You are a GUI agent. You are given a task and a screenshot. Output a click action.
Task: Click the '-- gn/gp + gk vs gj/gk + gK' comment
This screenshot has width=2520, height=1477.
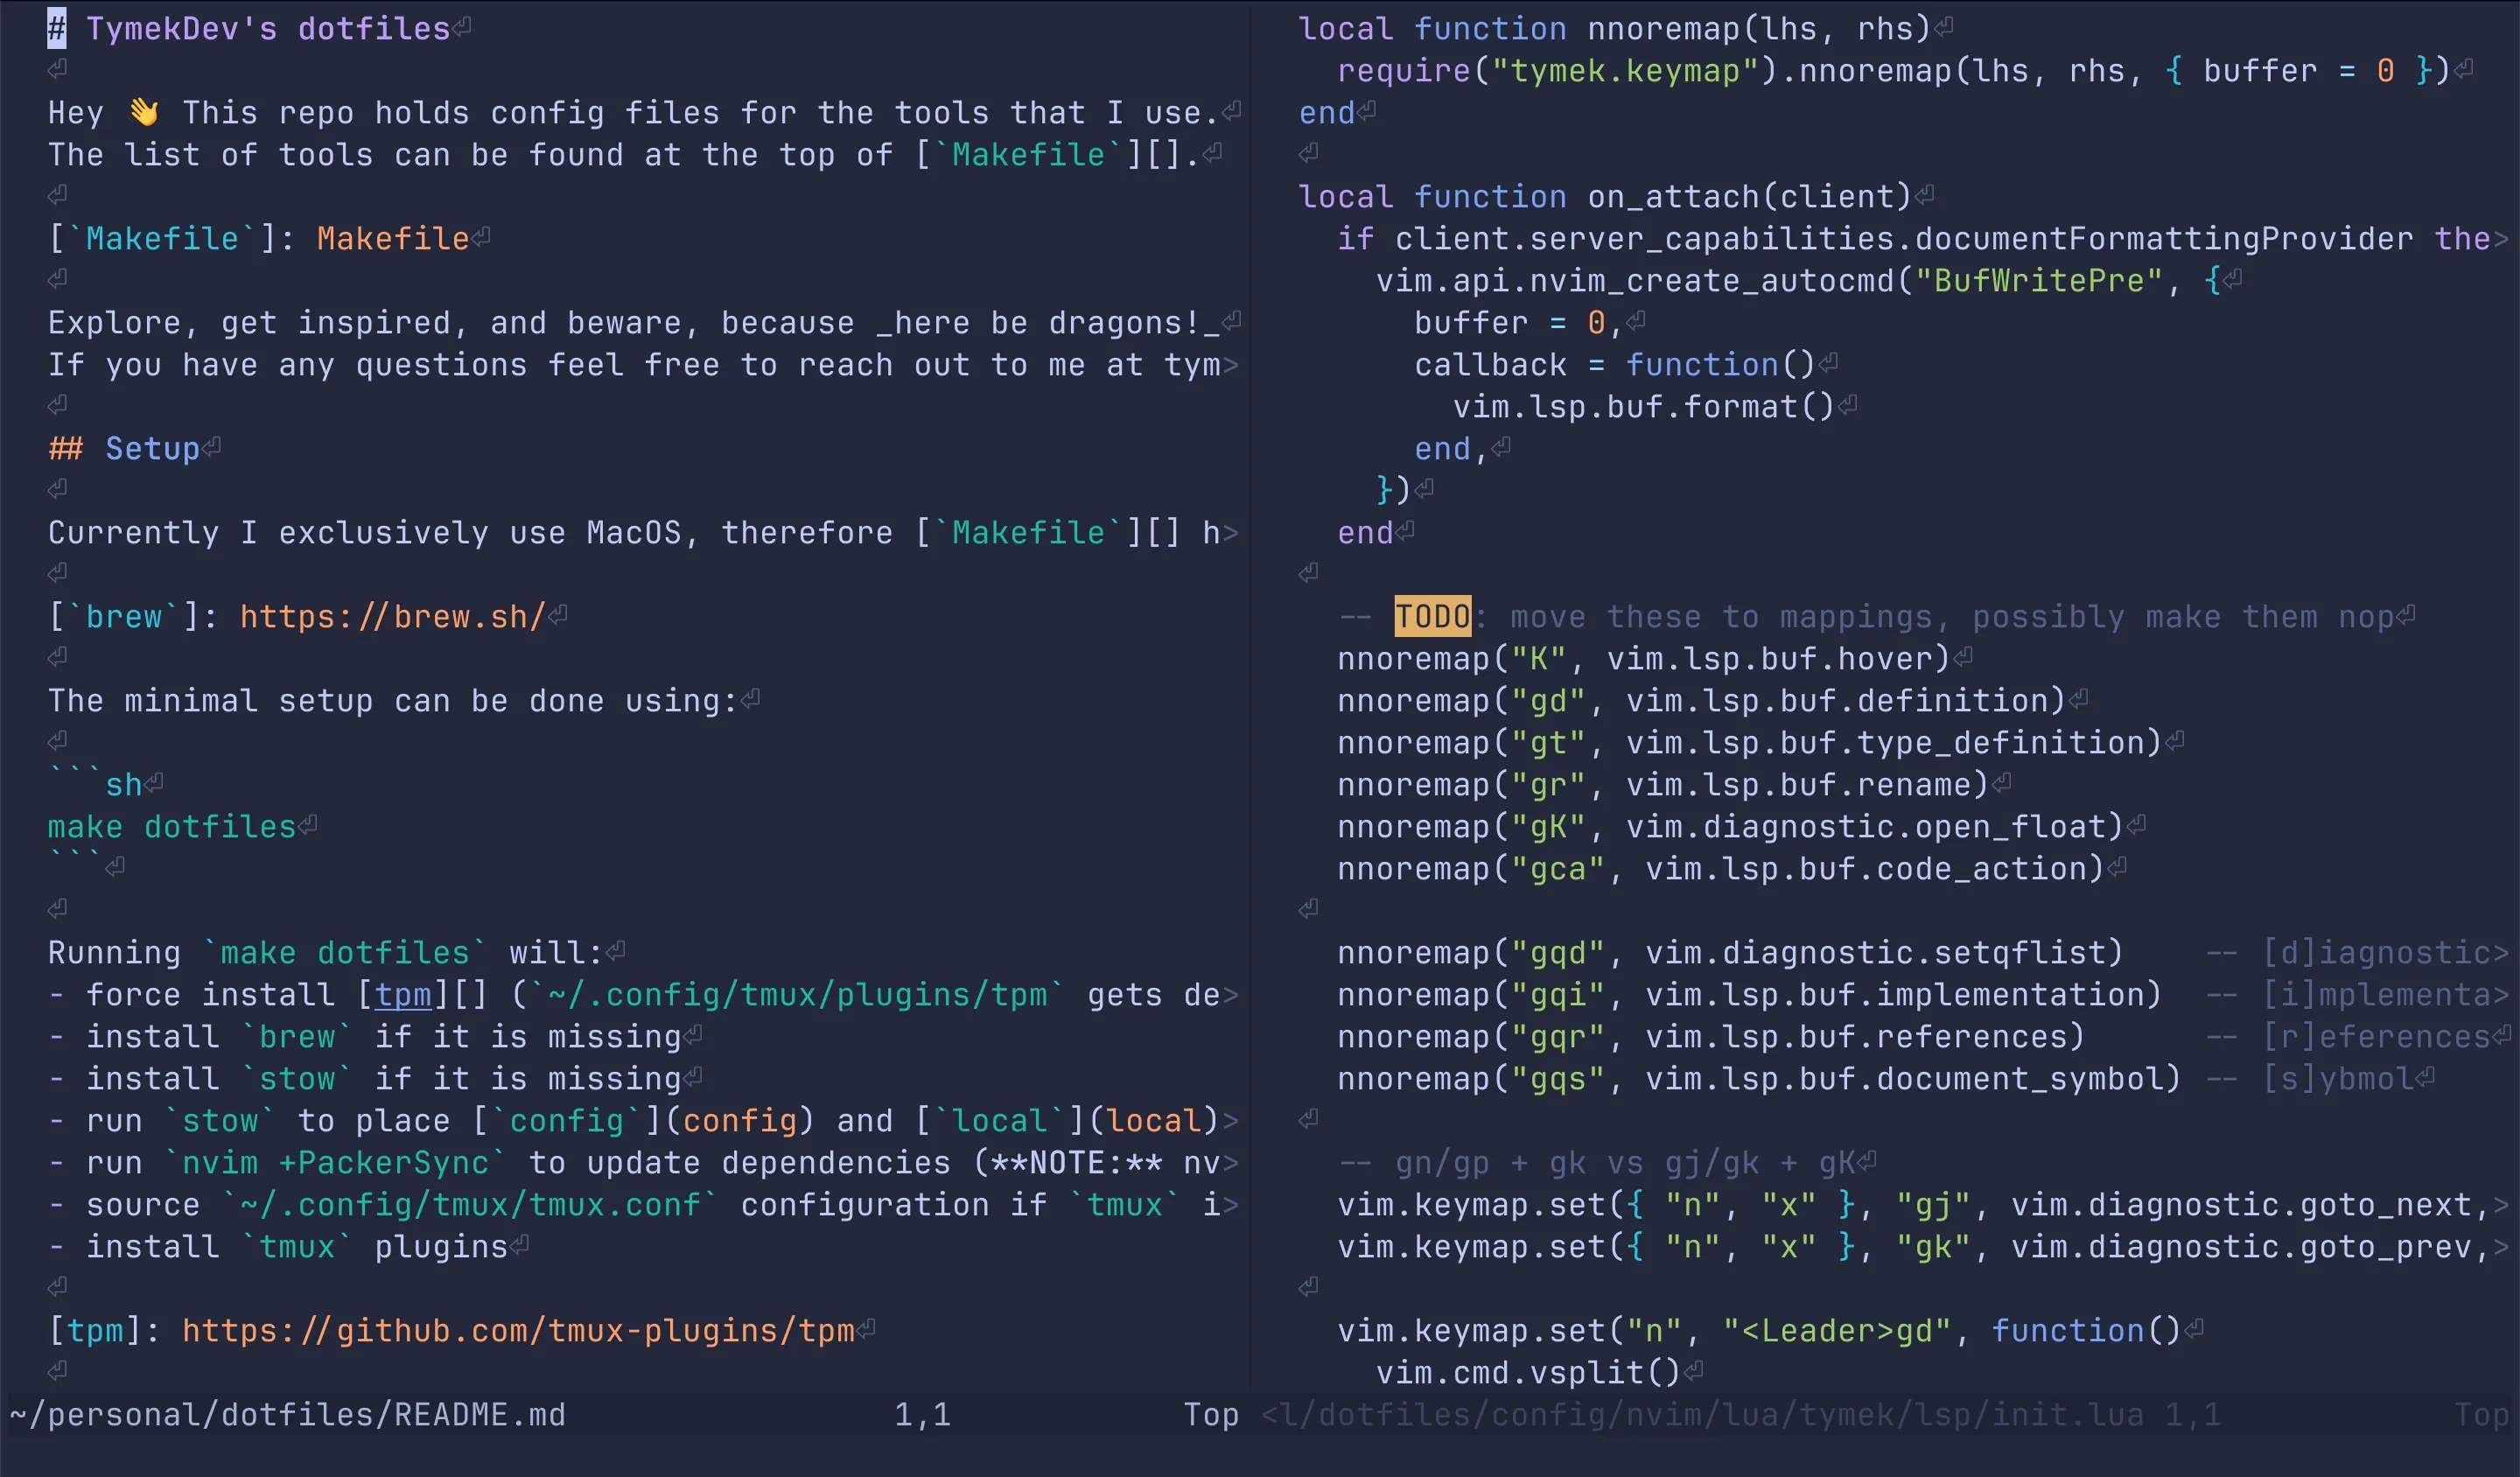point(1596,1163)
